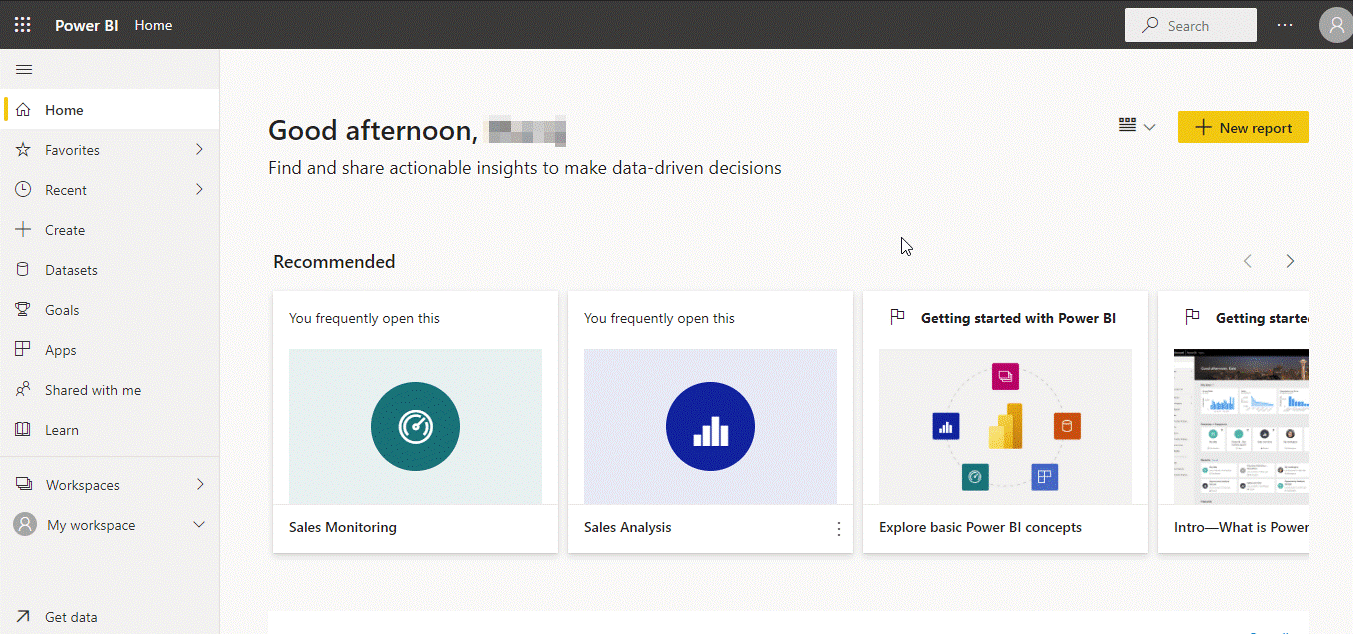1353x634 pixels.
Task: Expand the Recent flyout chevron
Action: tap(199, 190)
